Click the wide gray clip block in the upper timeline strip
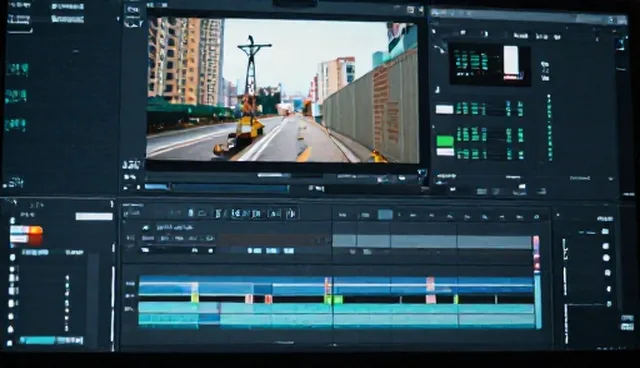 point(433,242)
